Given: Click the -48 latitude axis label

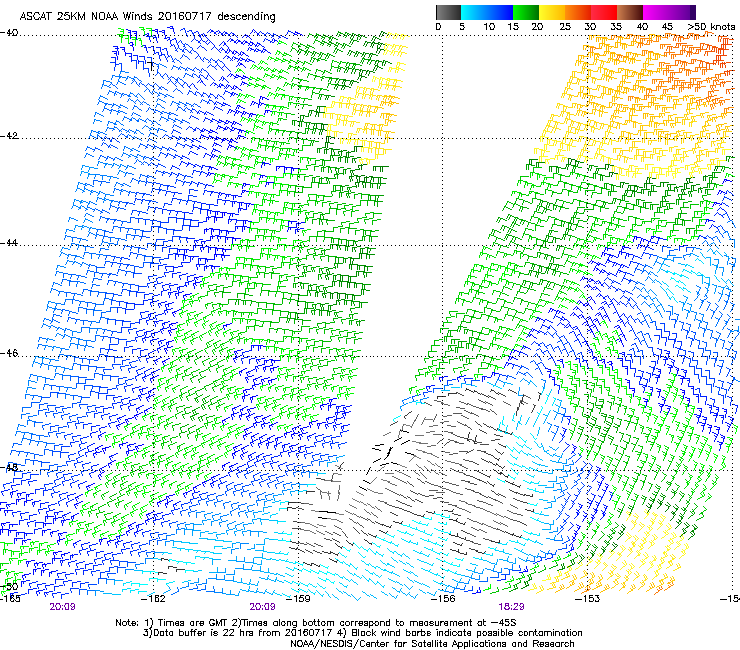Looking at the screenshot, I should pyautogui.click(x=9, y=467).
